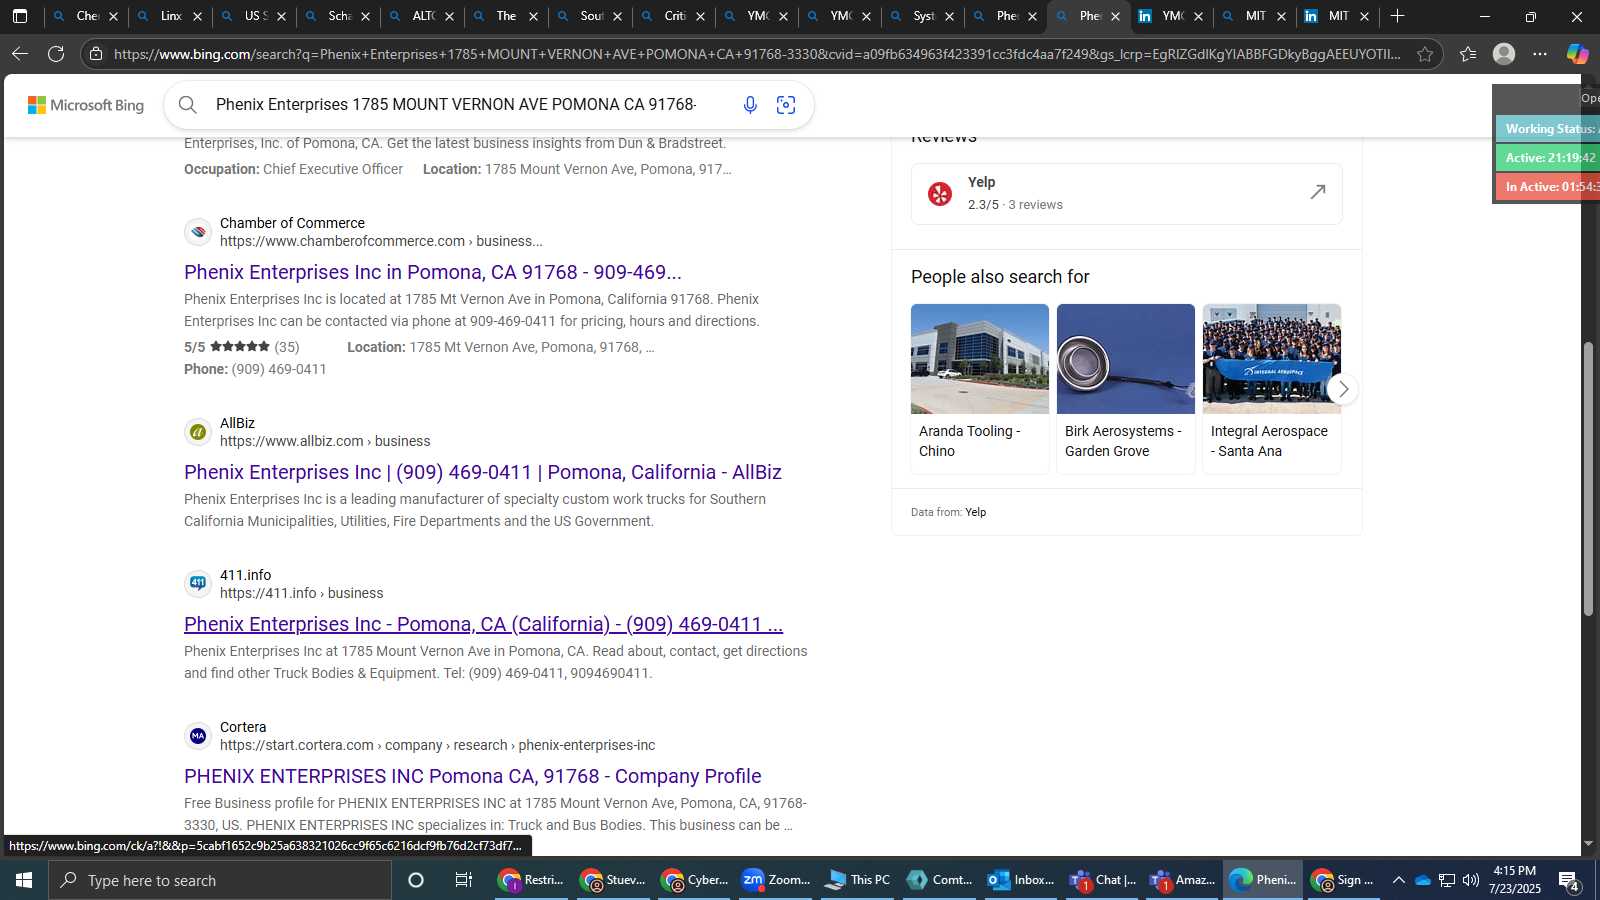This screenshot has height=900, width=1600.
Task: Go back with browser back arrow
Action: (x=20, y=54)
